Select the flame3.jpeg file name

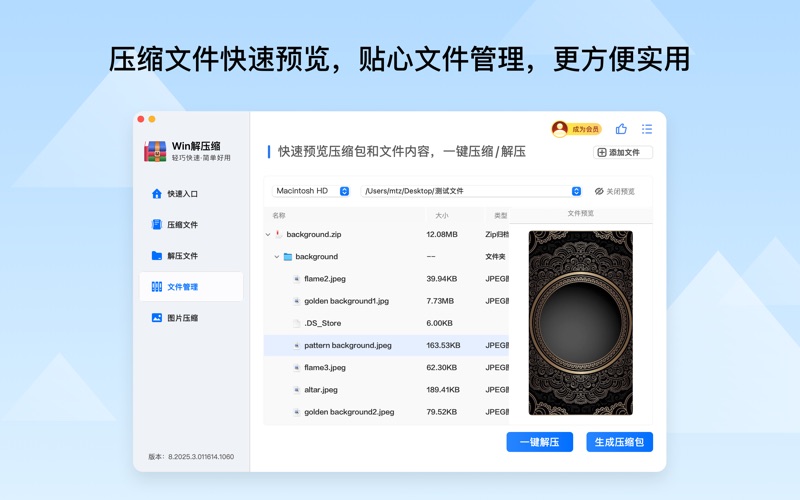325,367
